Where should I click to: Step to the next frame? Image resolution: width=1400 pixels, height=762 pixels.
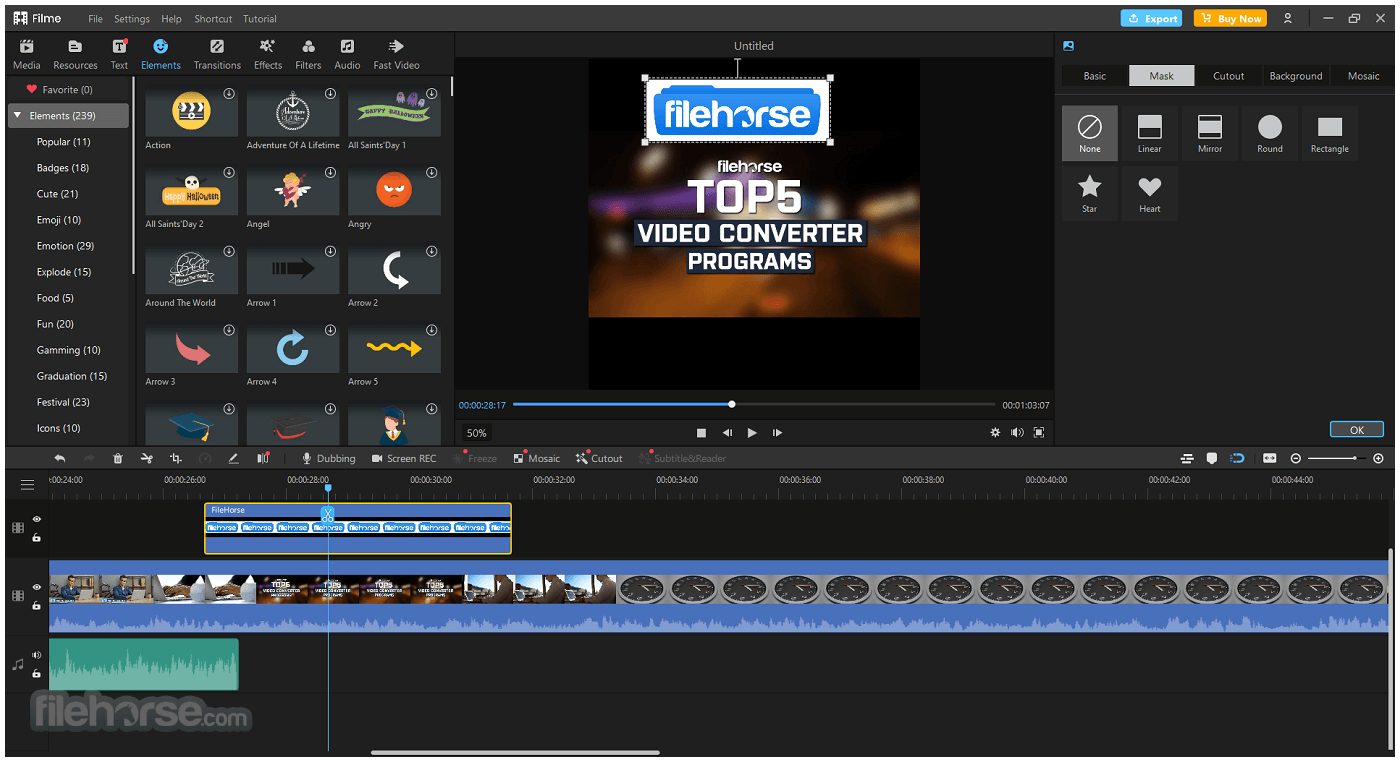click(777, 433)
